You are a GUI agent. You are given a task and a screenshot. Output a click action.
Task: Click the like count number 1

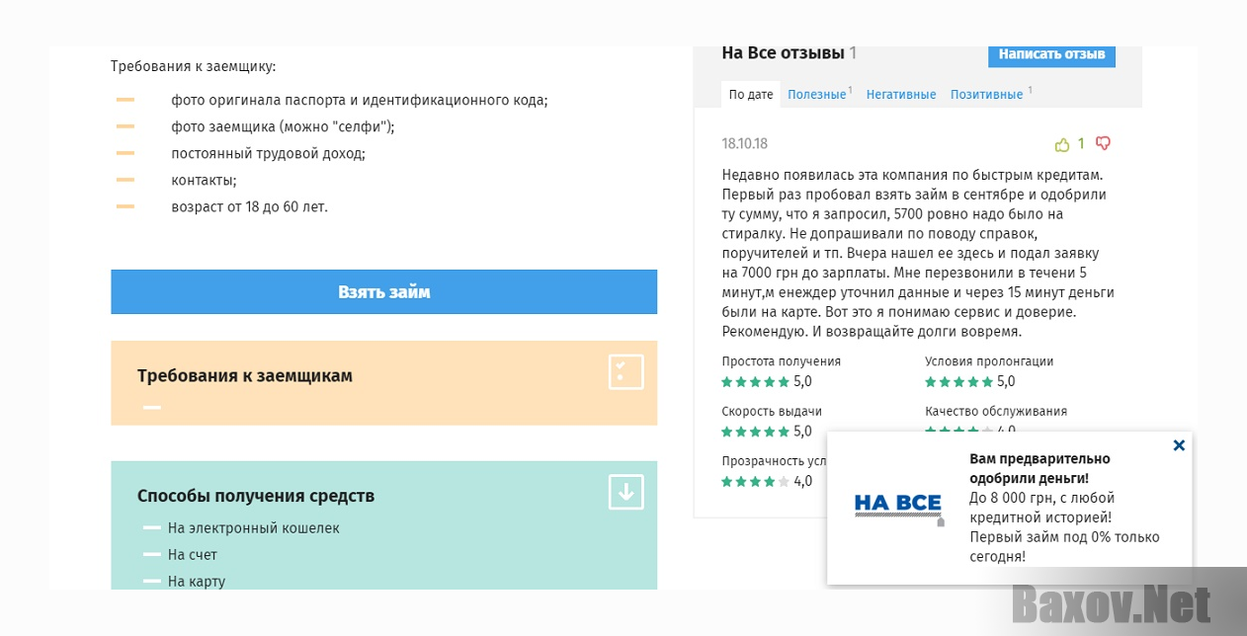click(x=1081, y=144)
